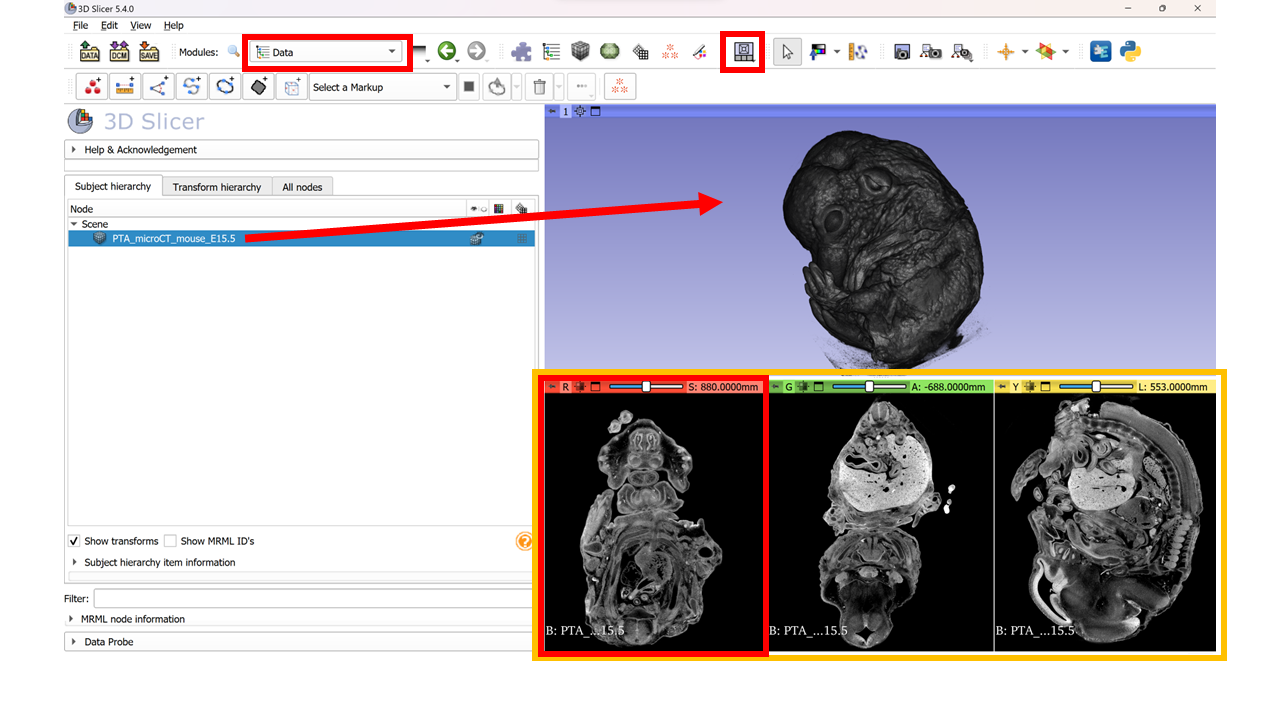Image resolution: width=1280 pixels, height=720 pixels.
Task: Create a new closed curve markup
Action: point(225,87)
